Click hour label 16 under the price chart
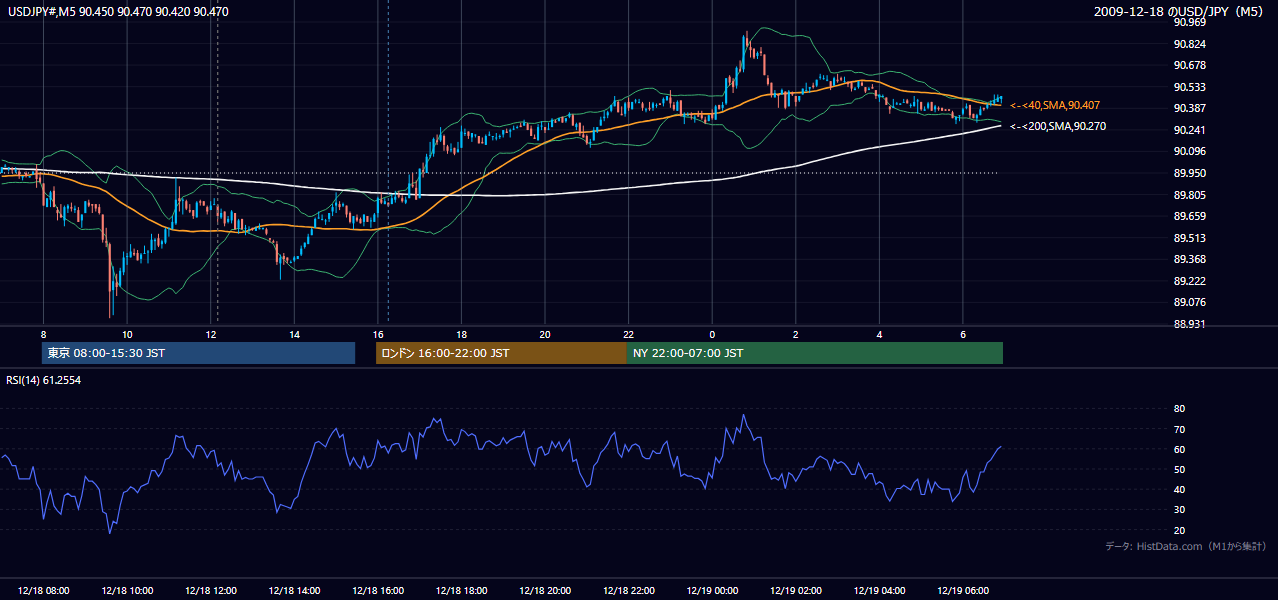The image size is (1278, 600). pos(378,334)
